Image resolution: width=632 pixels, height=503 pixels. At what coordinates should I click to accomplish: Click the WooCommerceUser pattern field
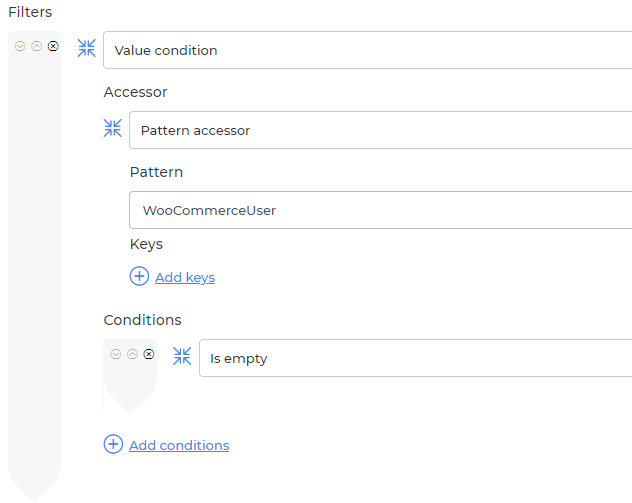pos(380,210)
